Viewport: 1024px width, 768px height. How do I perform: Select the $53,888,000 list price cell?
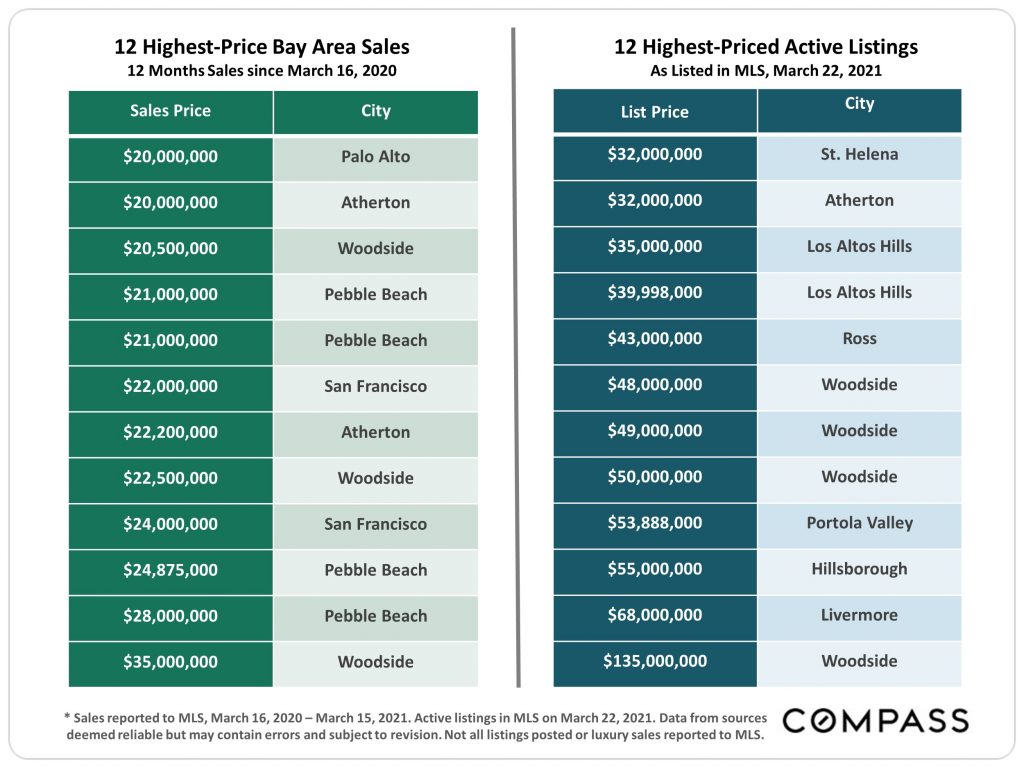tap(655, 526)
